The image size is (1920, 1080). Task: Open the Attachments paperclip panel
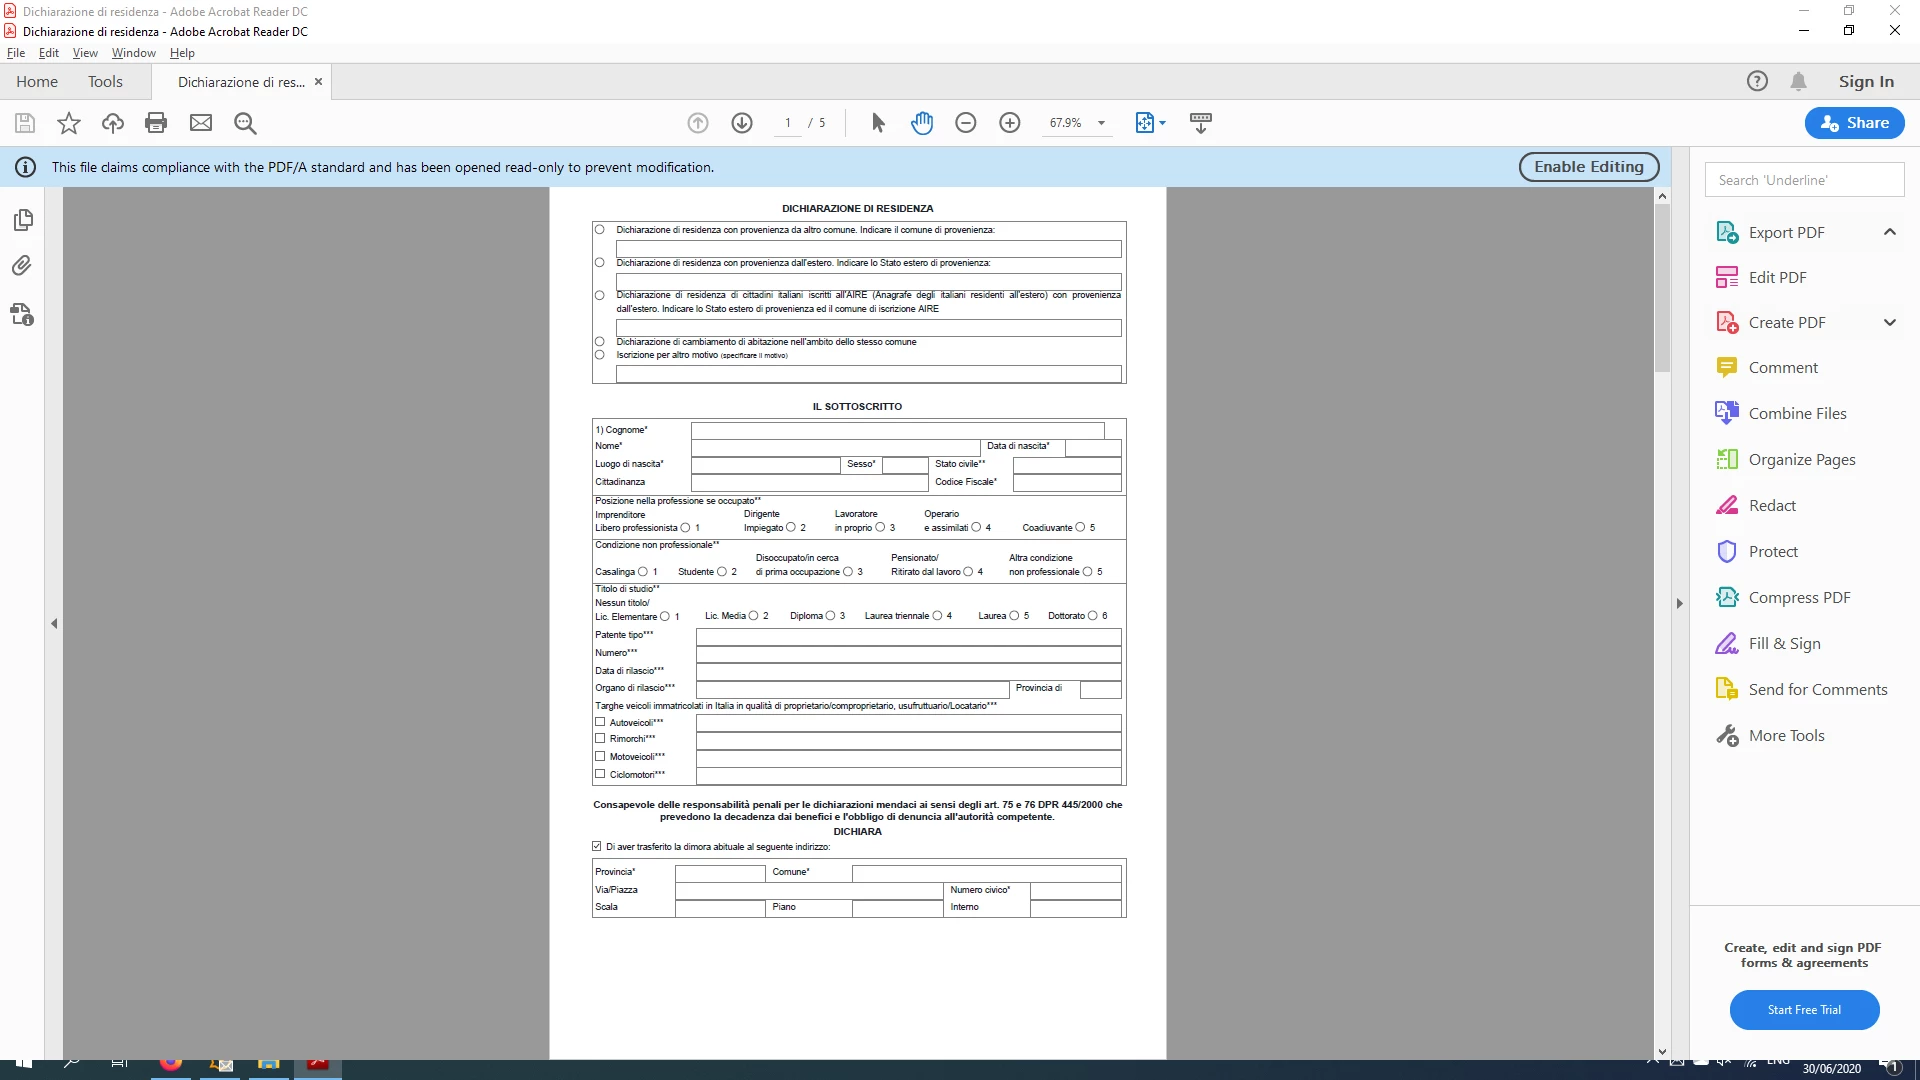click(x=22, y=266)
